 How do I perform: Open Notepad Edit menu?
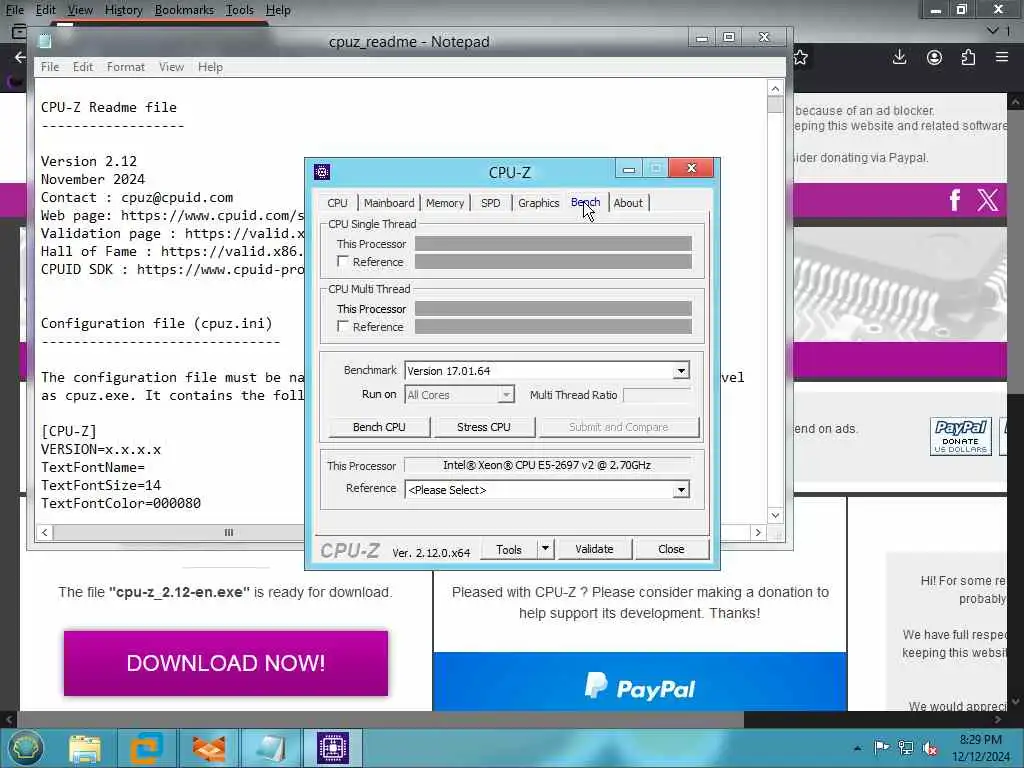83,67
